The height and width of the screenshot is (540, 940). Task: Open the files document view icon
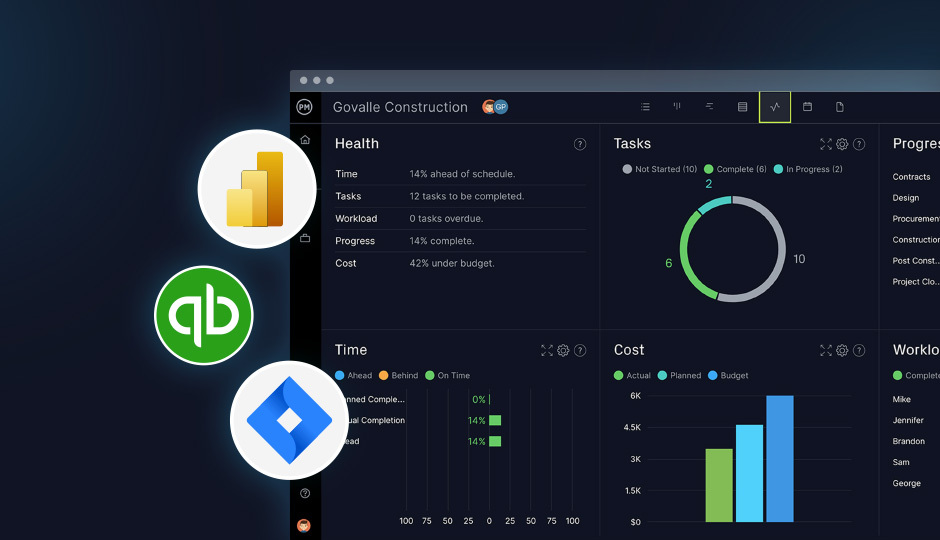(840, 107)
